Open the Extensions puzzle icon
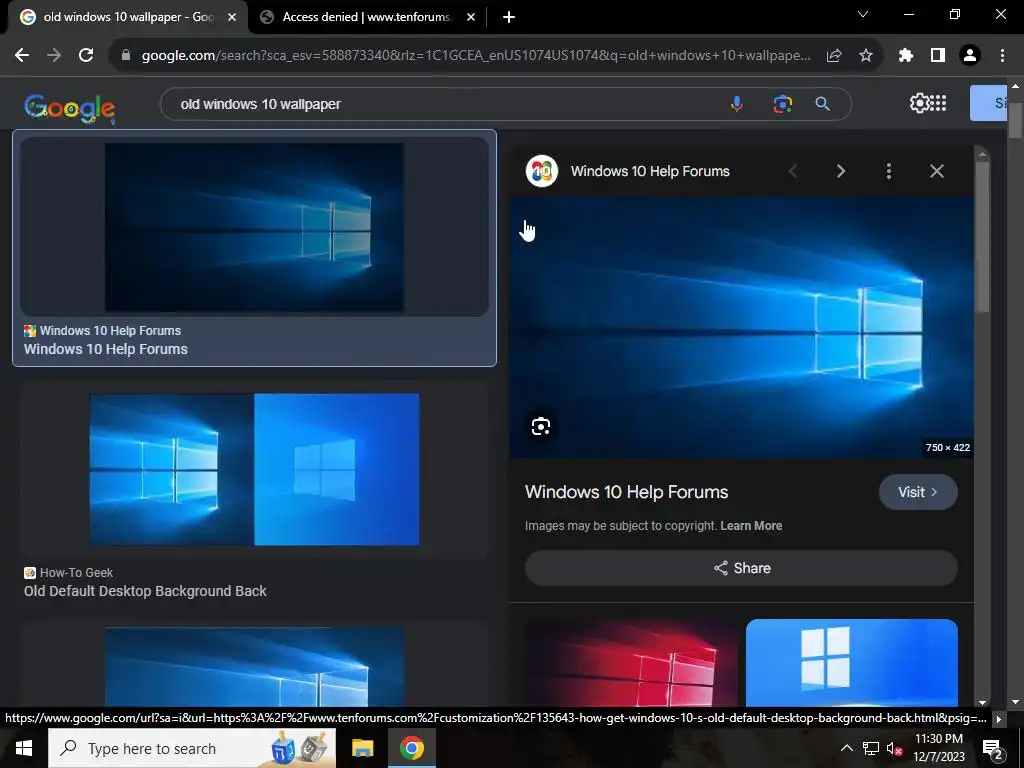1024x768 pixels. point(905,56)
